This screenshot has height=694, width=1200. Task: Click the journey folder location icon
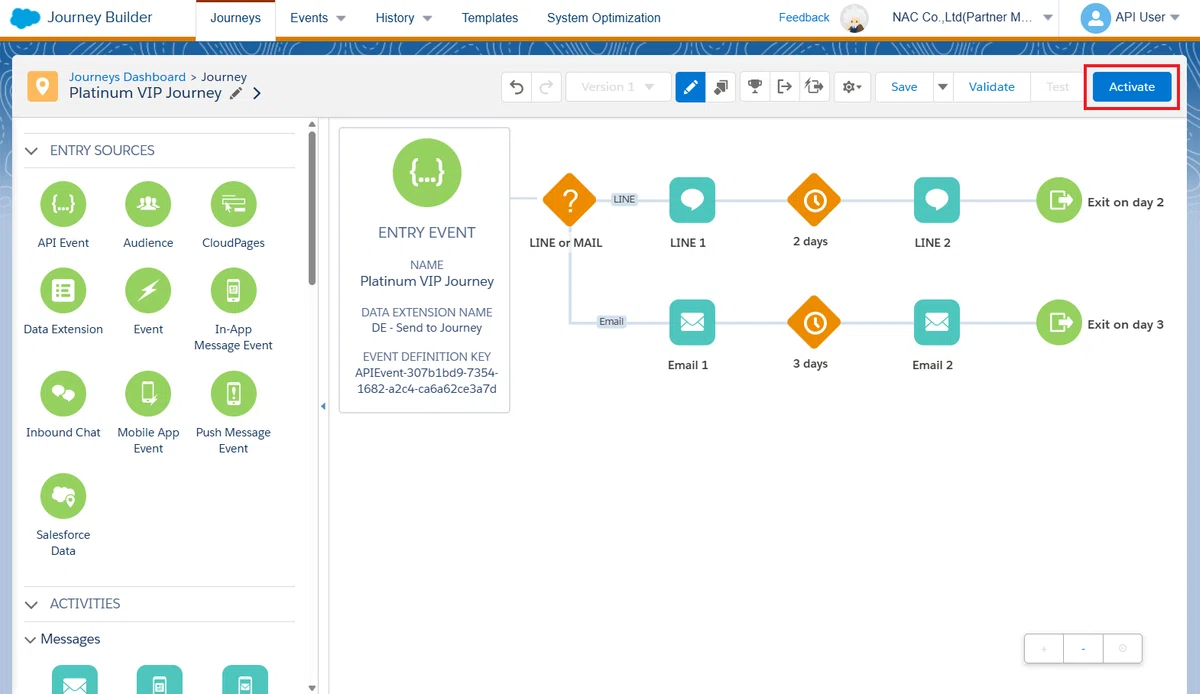tap(42, 86)
